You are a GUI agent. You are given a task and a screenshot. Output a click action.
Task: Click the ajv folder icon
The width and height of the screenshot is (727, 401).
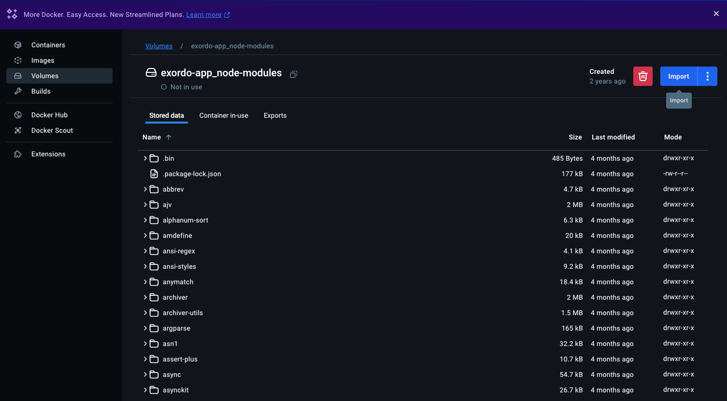[154, 204]
